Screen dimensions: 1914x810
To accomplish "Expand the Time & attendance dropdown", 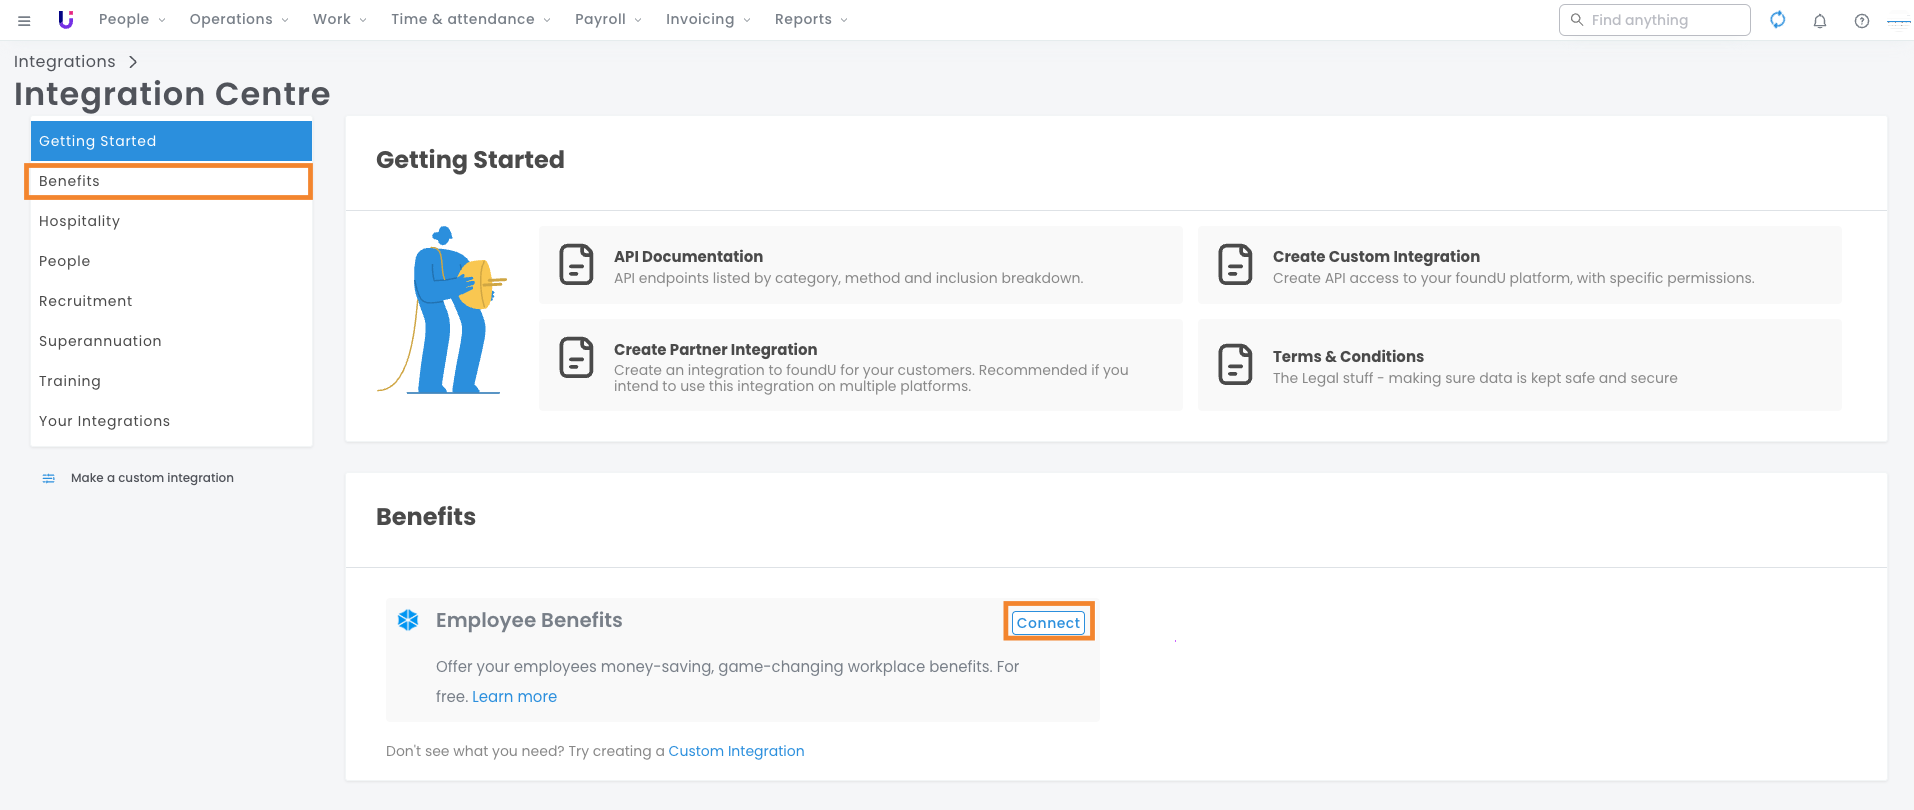I will (470, 20).
